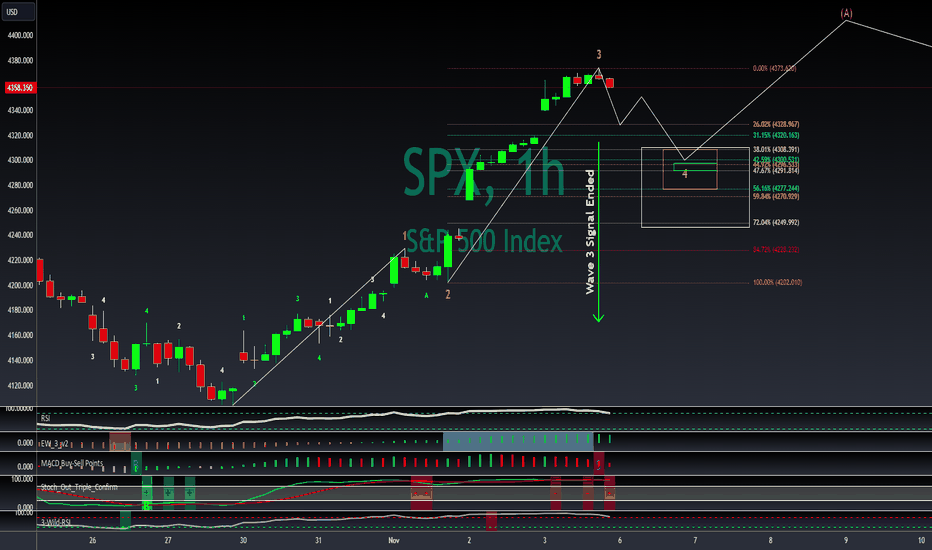Click date 8 on the time axis
This screenshot has height=550, width=932.
pos(770,540)
